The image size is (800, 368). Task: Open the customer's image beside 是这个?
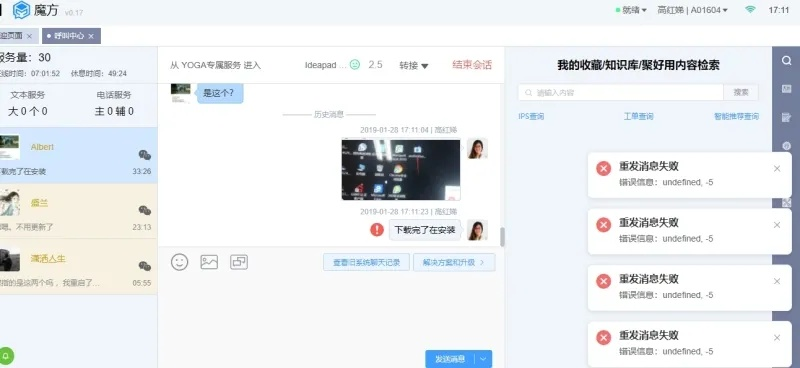(181, 93)
